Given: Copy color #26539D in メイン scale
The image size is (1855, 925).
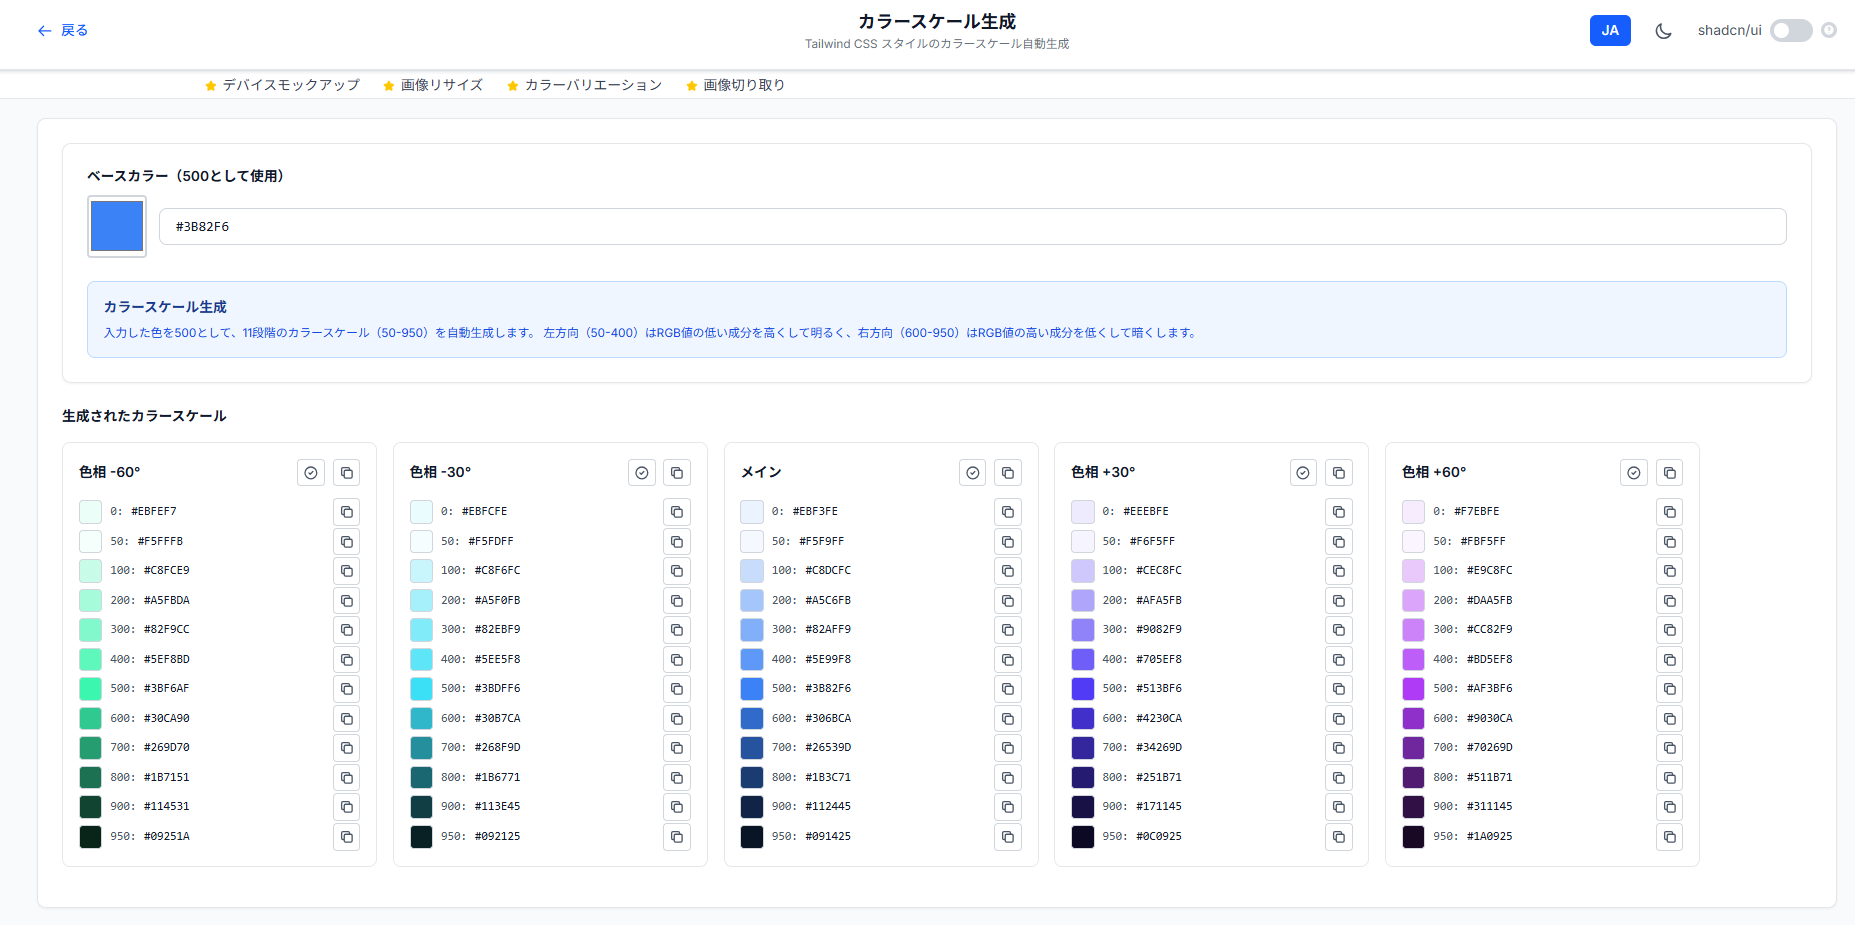Looking at the screenshot, I should (x=1008, y=748).
